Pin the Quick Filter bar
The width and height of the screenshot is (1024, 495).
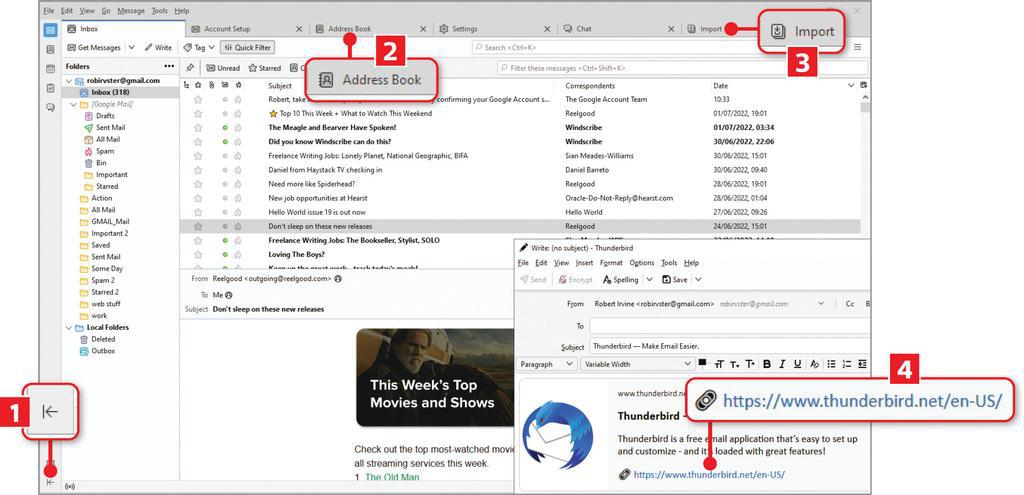click(189, 68)
